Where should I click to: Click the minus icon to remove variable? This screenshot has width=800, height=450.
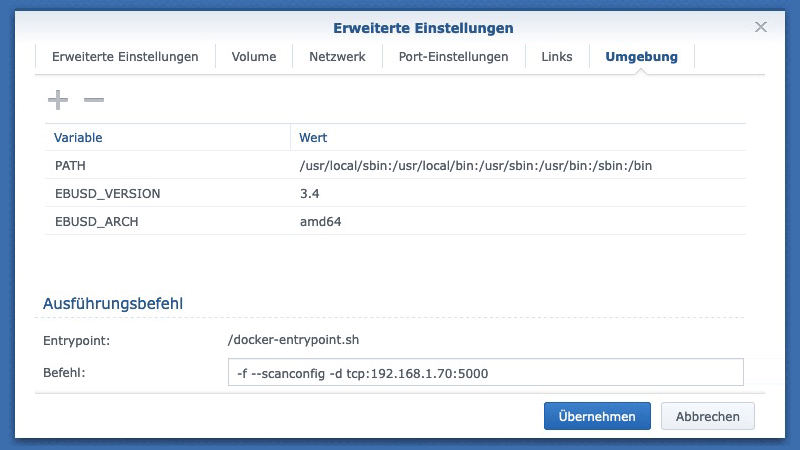pyautogui.click(x=93, y=100)
